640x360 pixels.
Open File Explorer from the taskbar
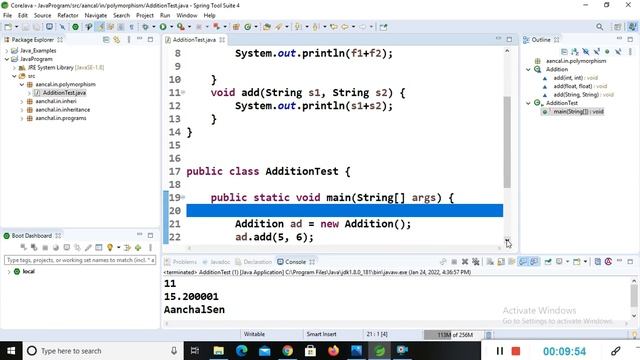(x=219, y=351)
